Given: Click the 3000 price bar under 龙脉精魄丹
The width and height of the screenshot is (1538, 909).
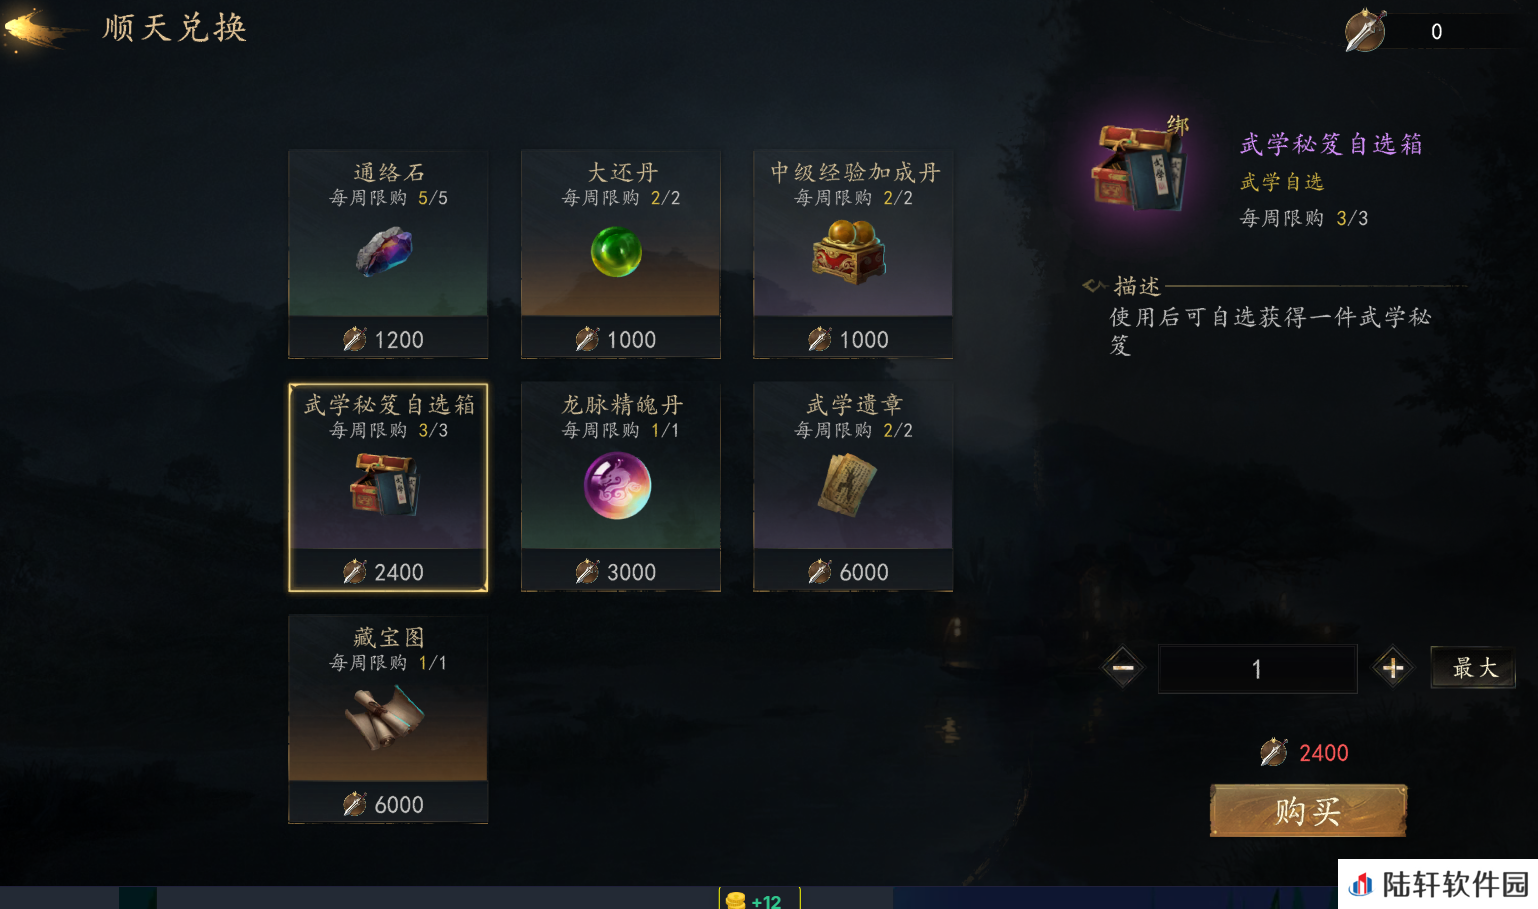Looking at the screenshot, I should tap(620, 572).
